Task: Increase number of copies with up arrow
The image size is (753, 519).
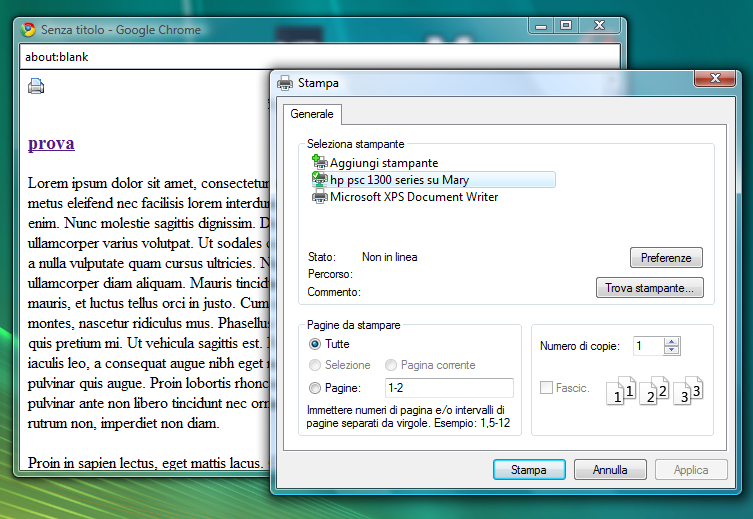Action: coord(671,341)
